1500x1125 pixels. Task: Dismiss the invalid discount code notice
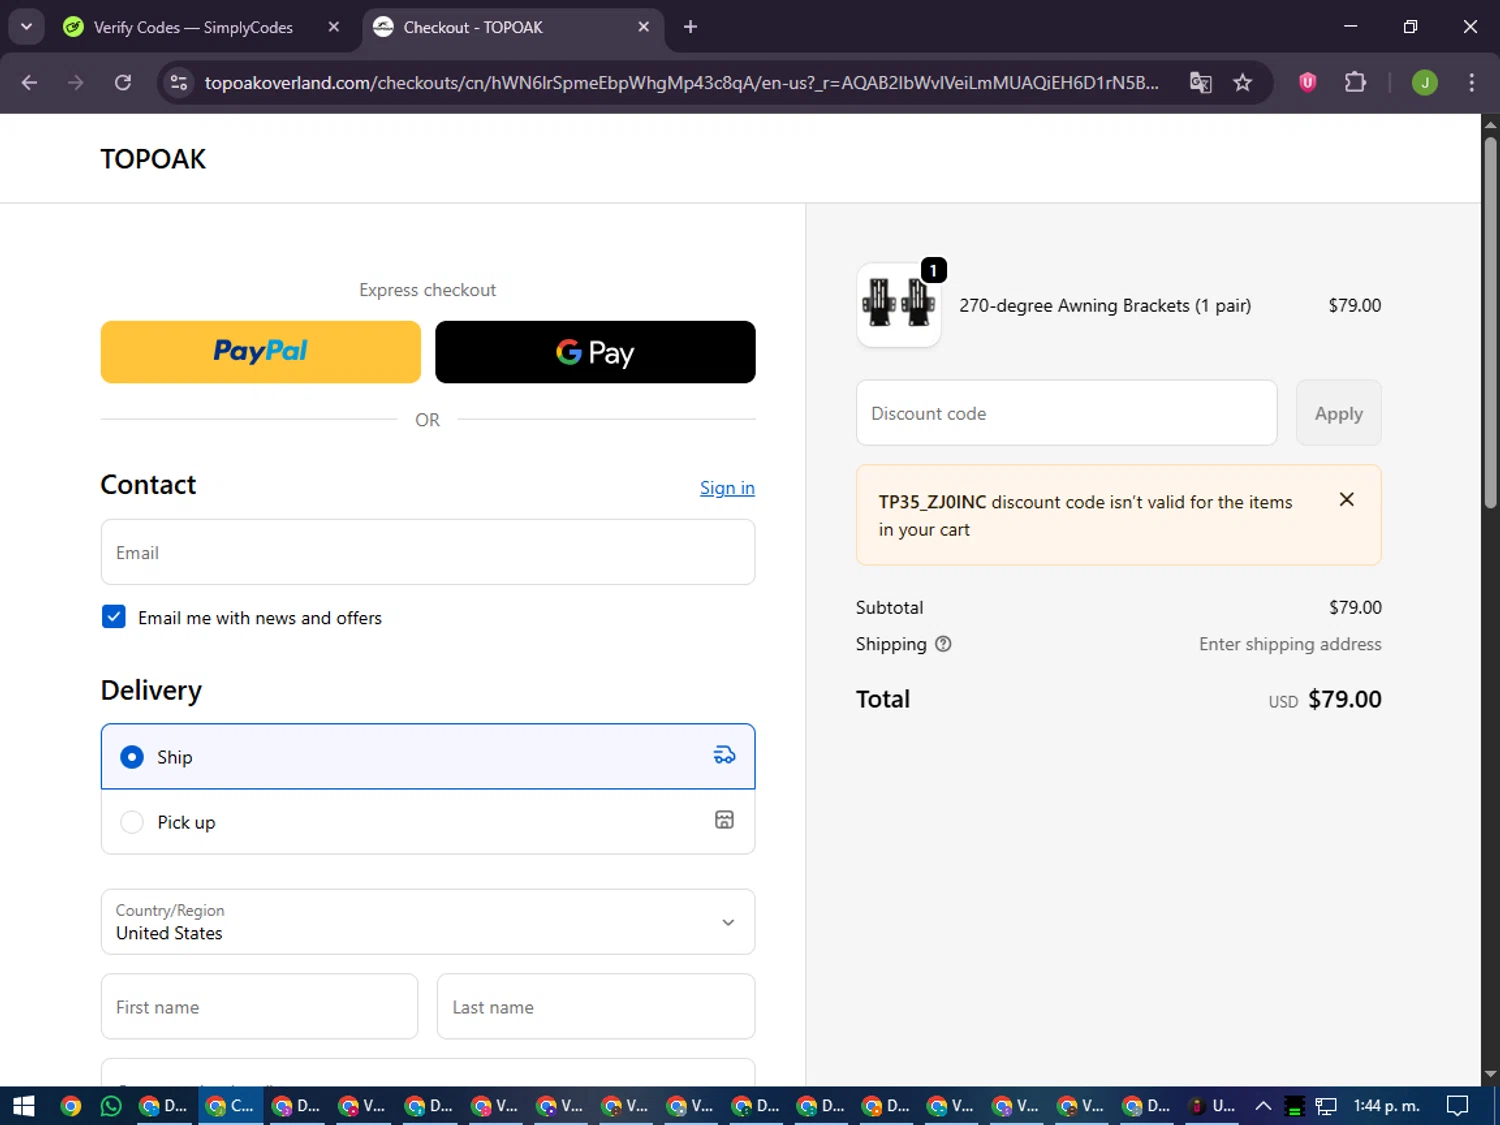(x=1347, y=499)
